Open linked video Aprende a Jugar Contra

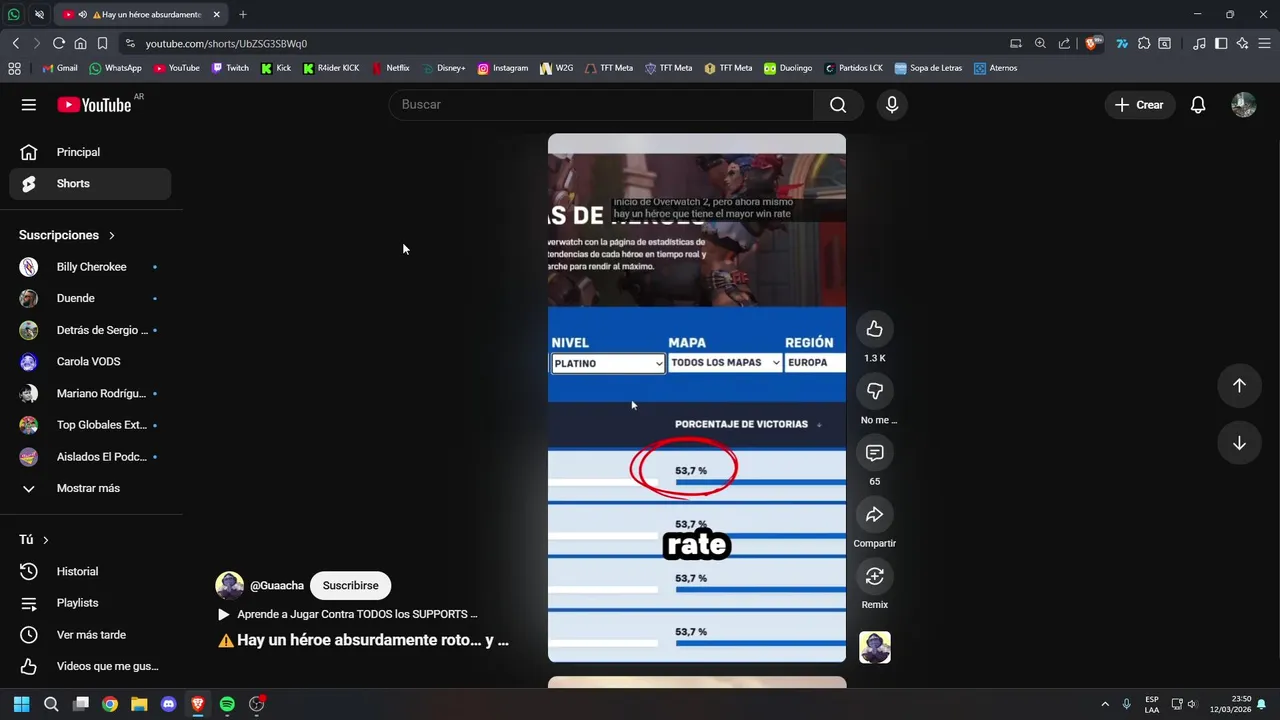pos(348,614)
